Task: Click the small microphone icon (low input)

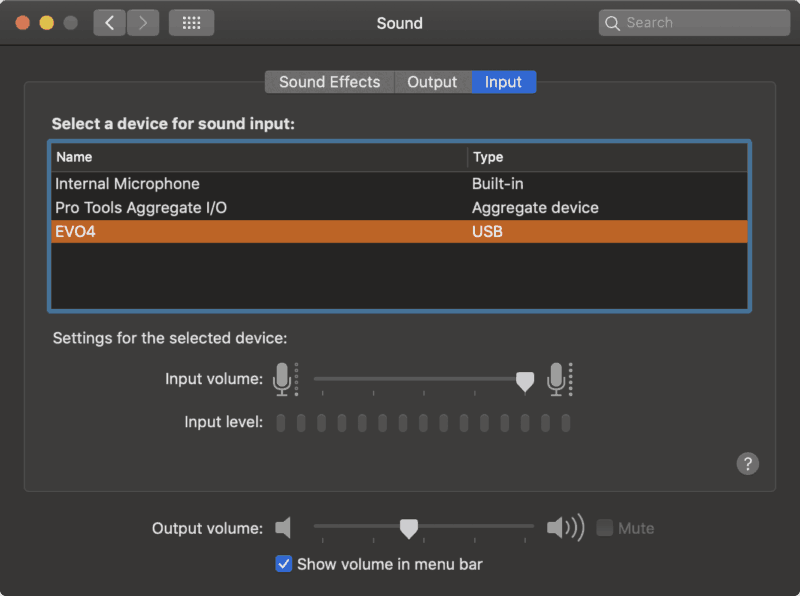Action: pos(283,379)
